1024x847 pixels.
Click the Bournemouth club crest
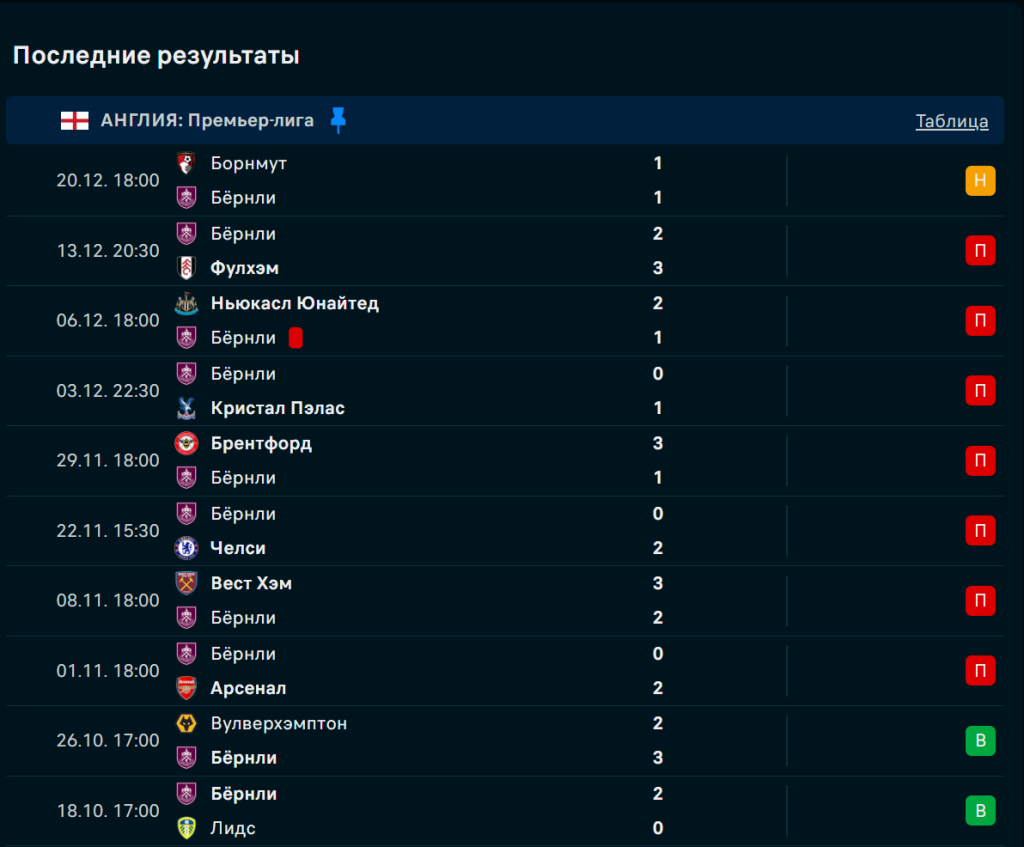186,163
